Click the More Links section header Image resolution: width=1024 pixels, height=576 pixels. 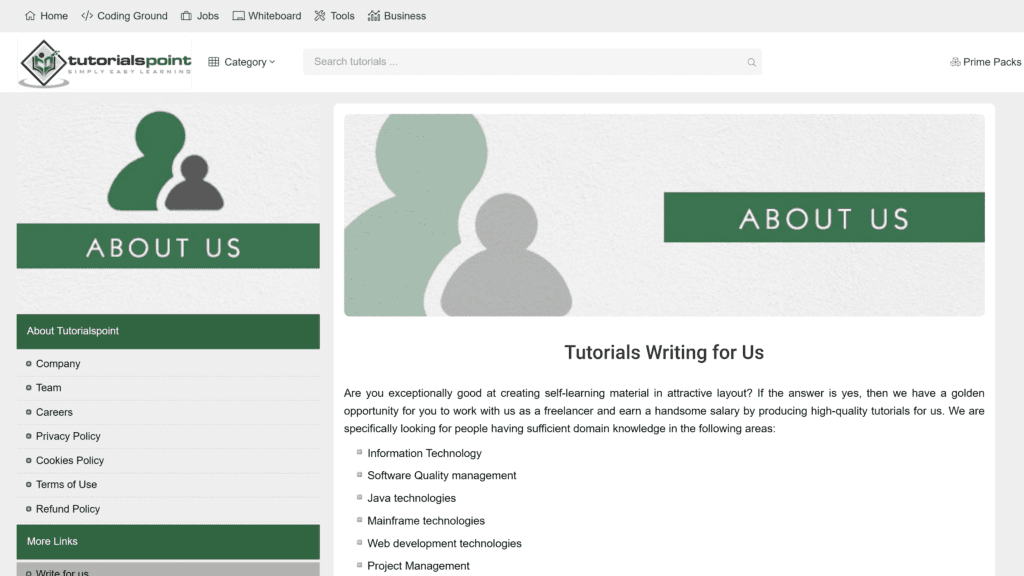(168, 541)
